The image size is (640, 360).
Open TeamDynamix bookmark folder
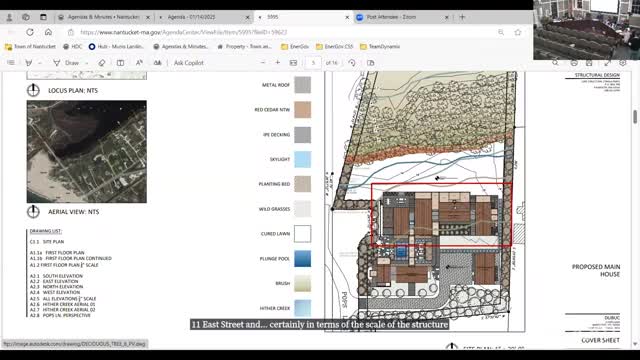[380, 47]
